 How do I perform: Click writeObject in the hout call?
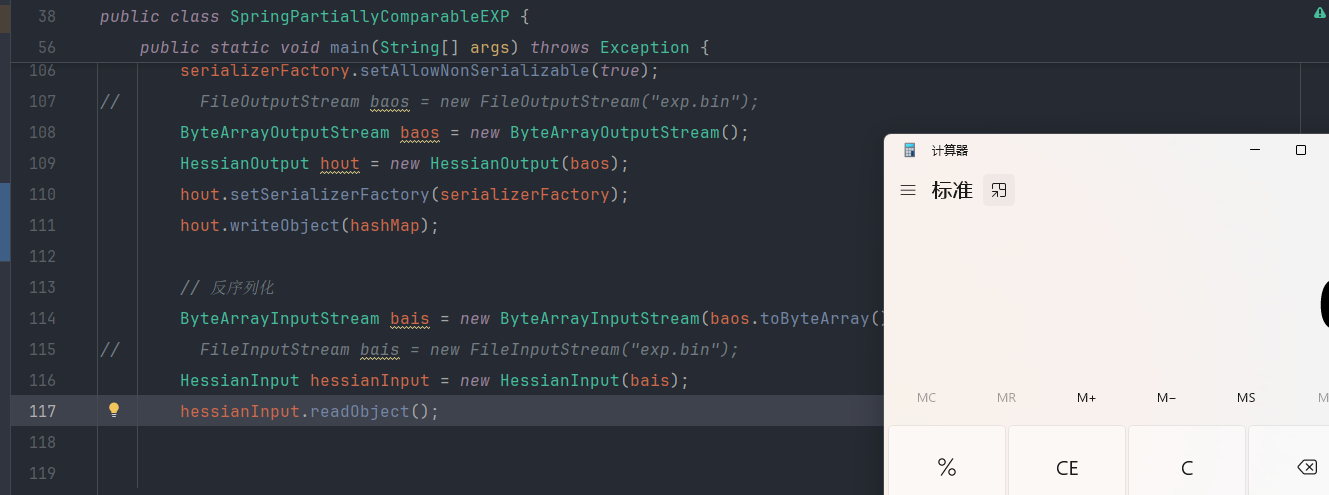[x=285, y=225]
